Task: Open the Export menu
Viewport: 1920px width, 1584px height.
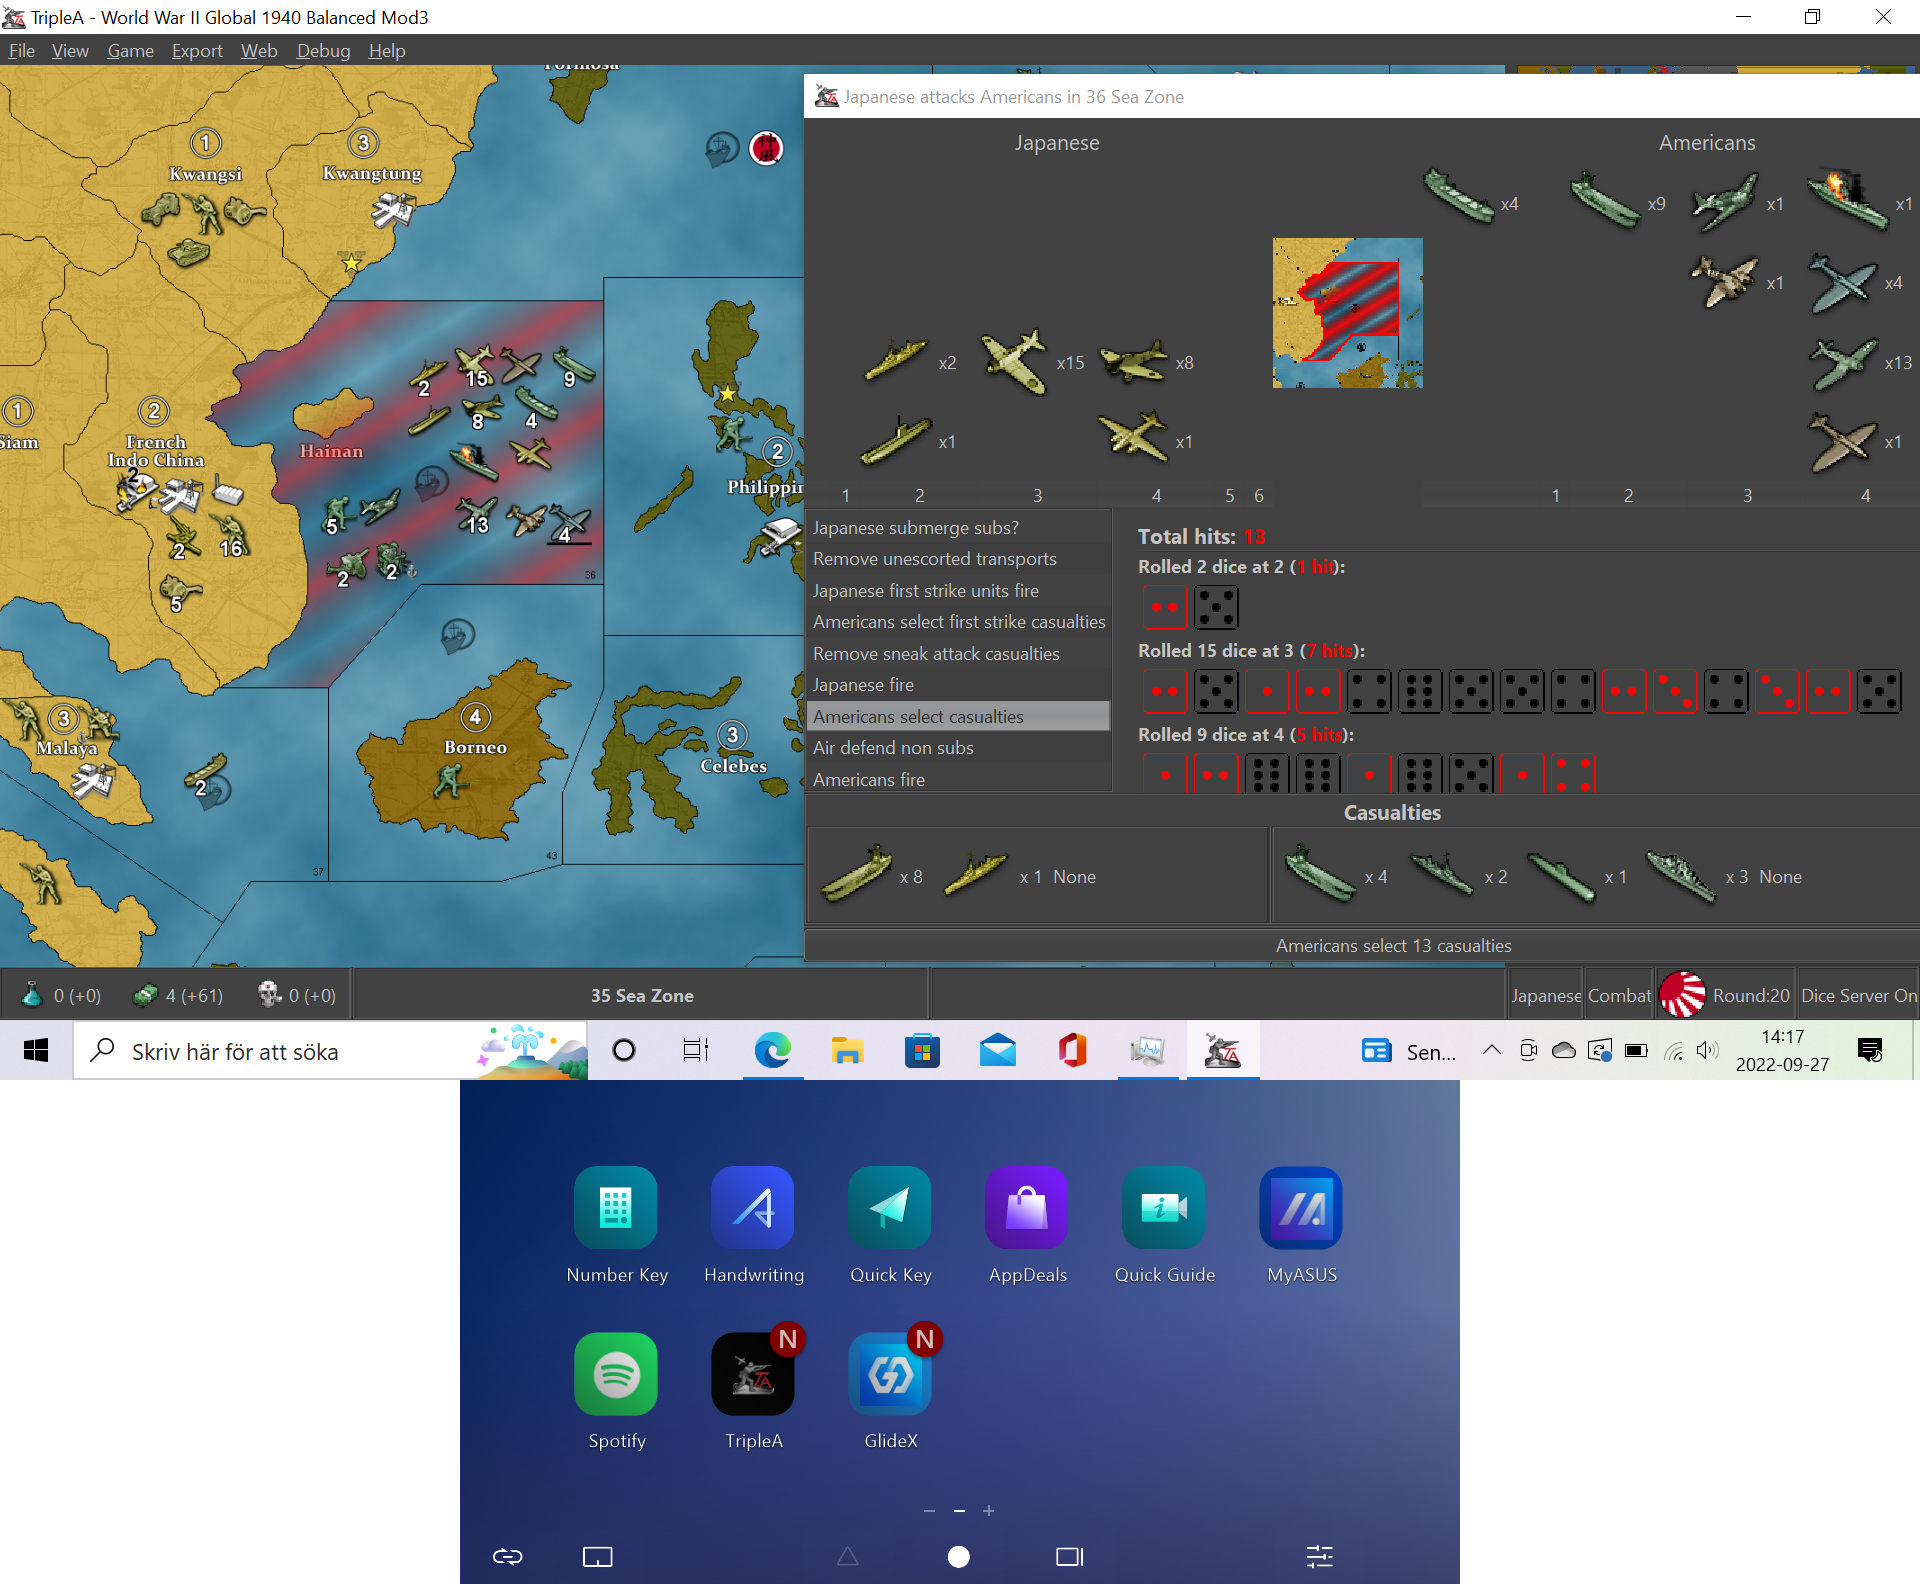Action: 197,51
